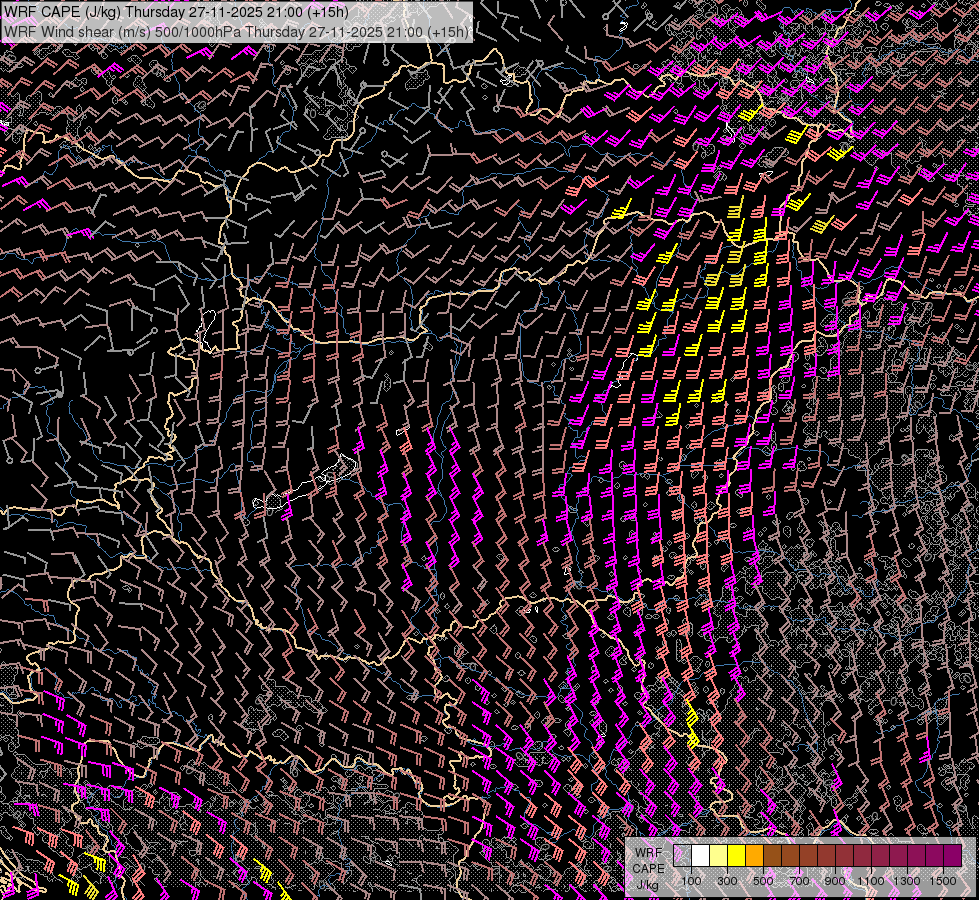Click the 500 tick label in legend
Viewport: 979px width, 900px height.
pyautogui.click(x=763, y=881)
